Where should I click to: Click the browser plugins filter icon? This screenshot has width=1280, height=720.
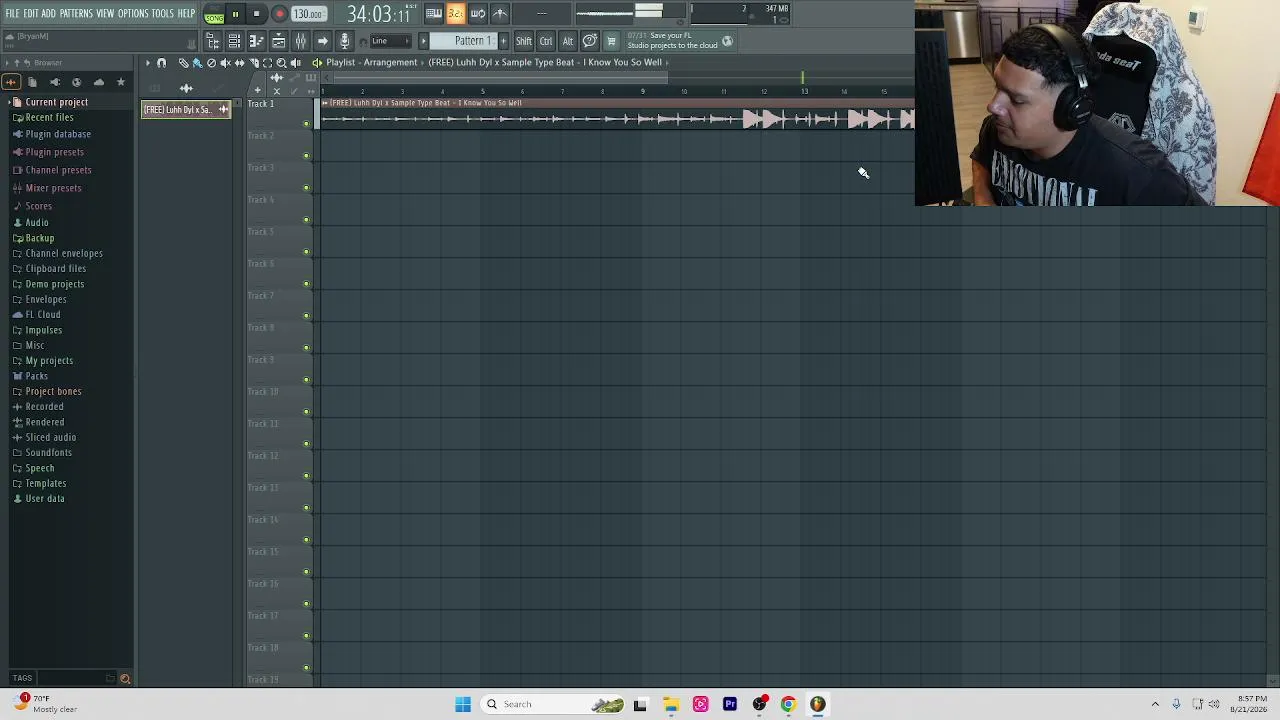click(x=54, y=82)
